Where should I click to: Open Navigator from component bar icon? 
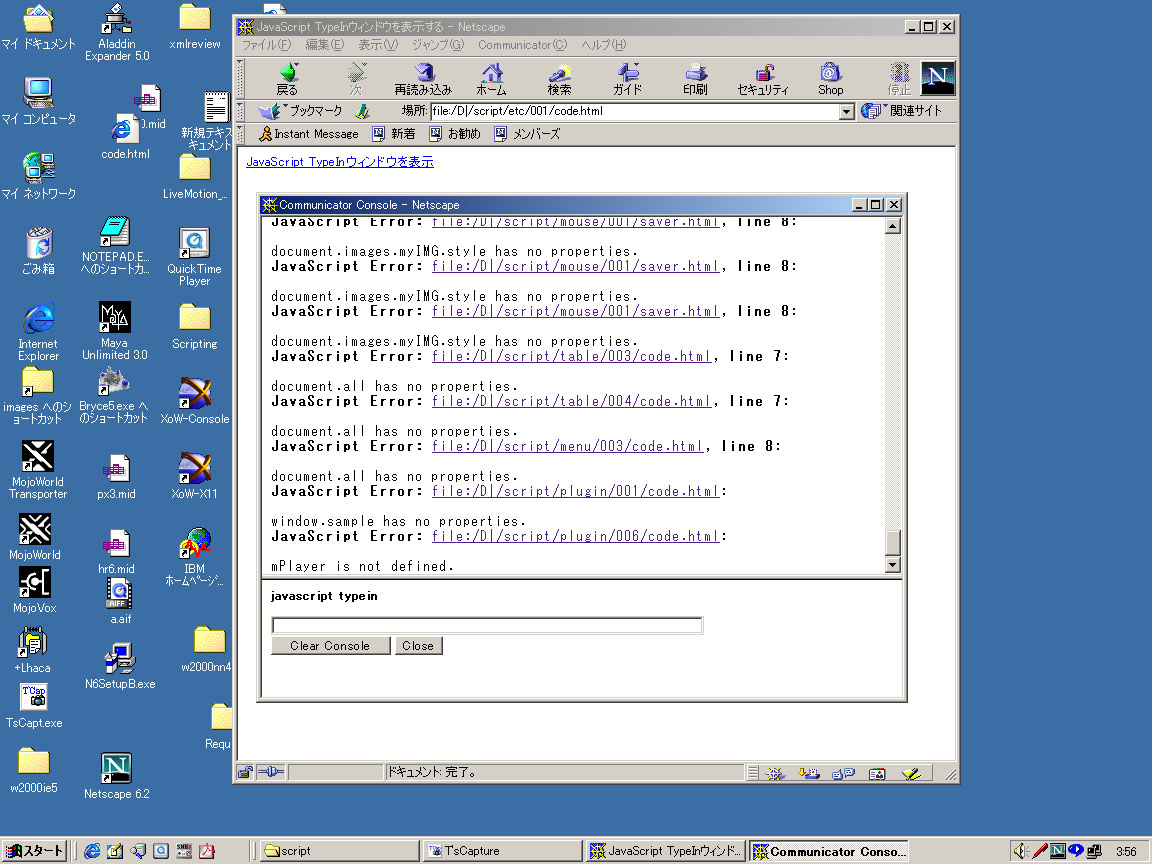point(774,773)
